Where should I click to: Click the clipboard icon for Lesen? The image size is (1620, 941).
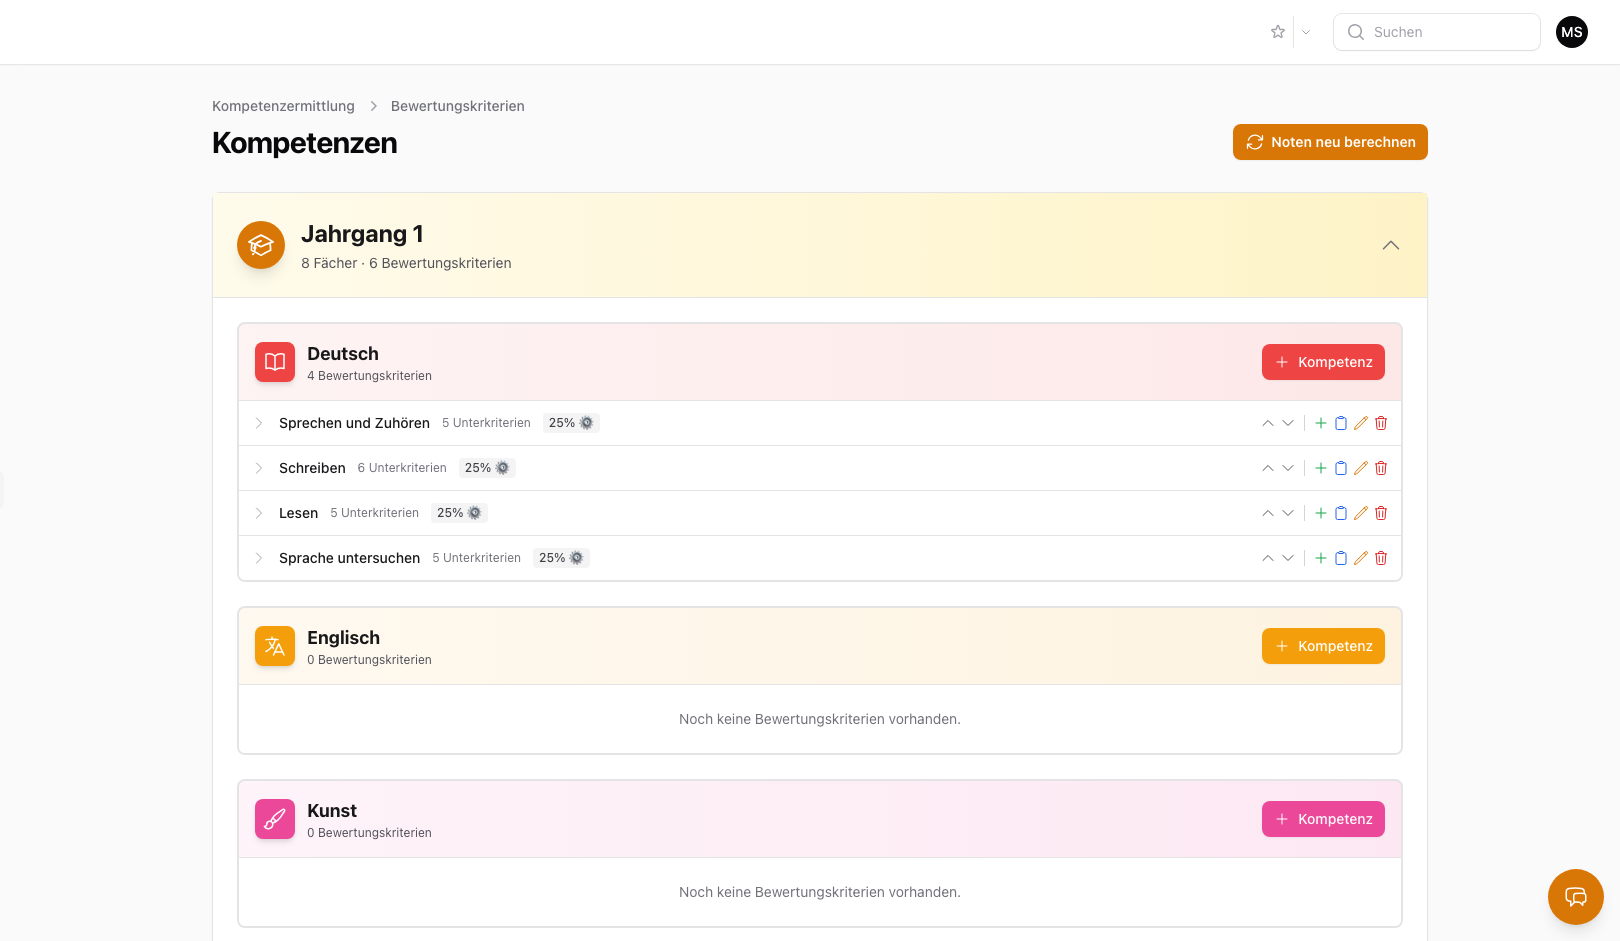1341,513
